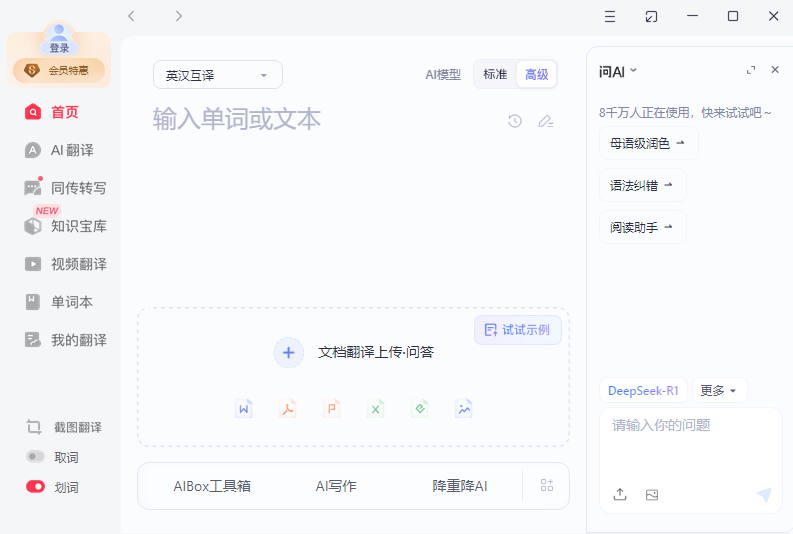Open the hamburger menu in the title bar
This screenshot has height=534, width=793.
[610, 17]
